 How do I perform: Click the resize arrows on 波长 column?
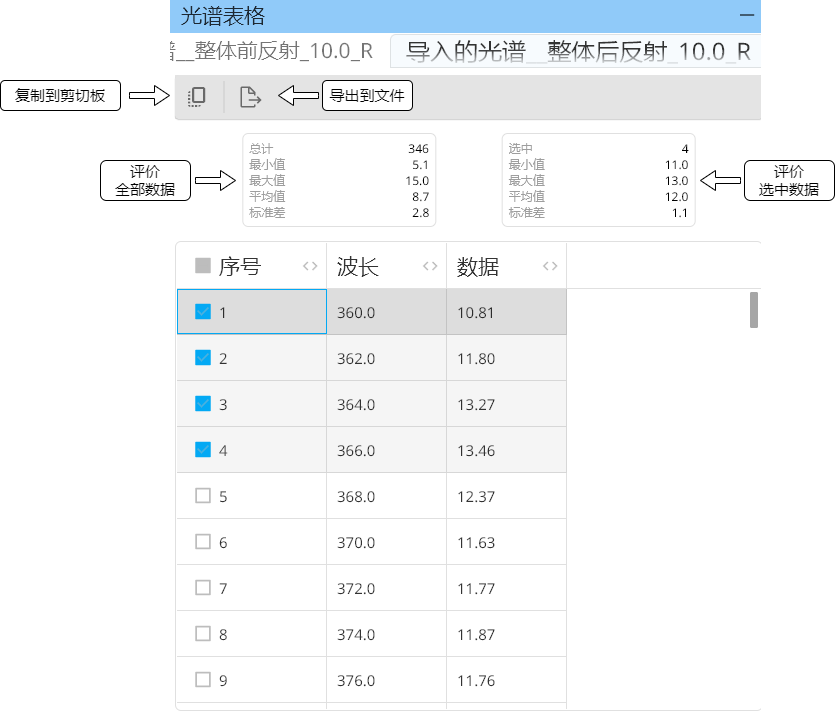pyautogui.click(x=430, y=266)
